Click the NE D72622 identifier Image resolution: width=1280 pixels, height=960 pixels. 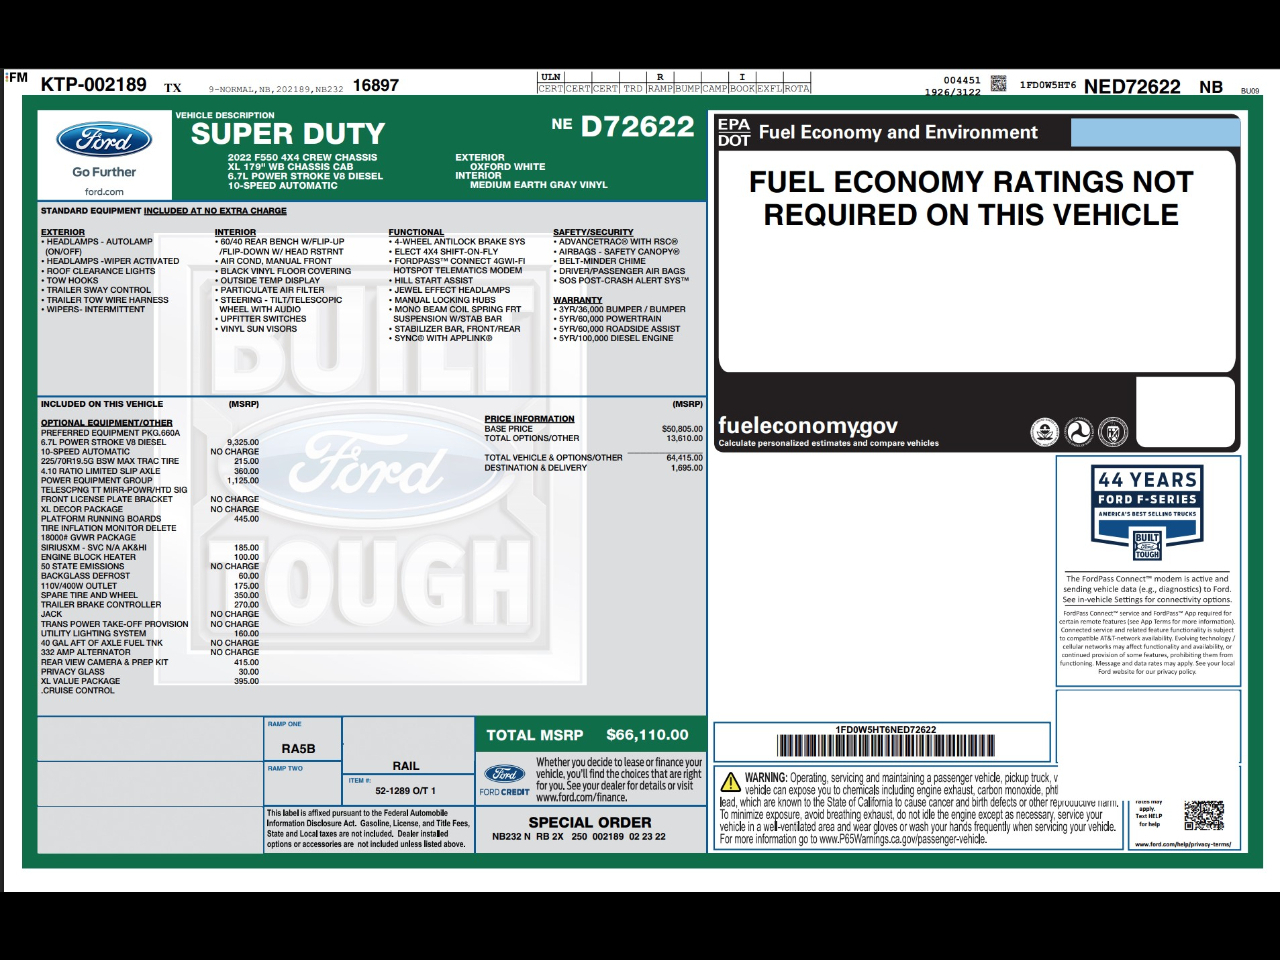[x=623, y=127]
